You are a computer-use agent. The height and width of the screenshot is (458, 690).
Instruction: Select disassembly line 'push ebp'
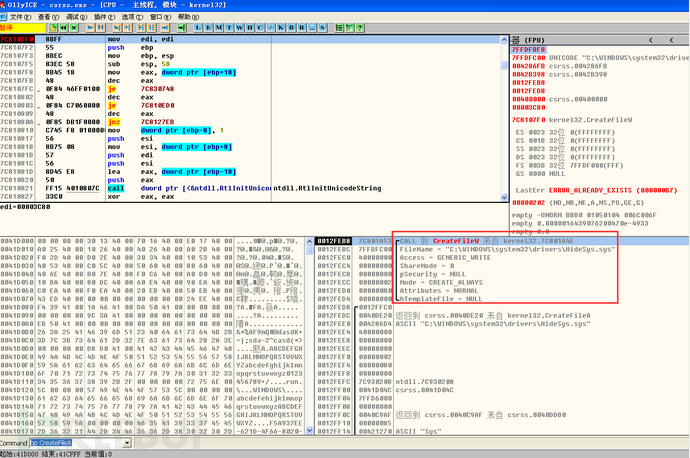coord(250,48)
